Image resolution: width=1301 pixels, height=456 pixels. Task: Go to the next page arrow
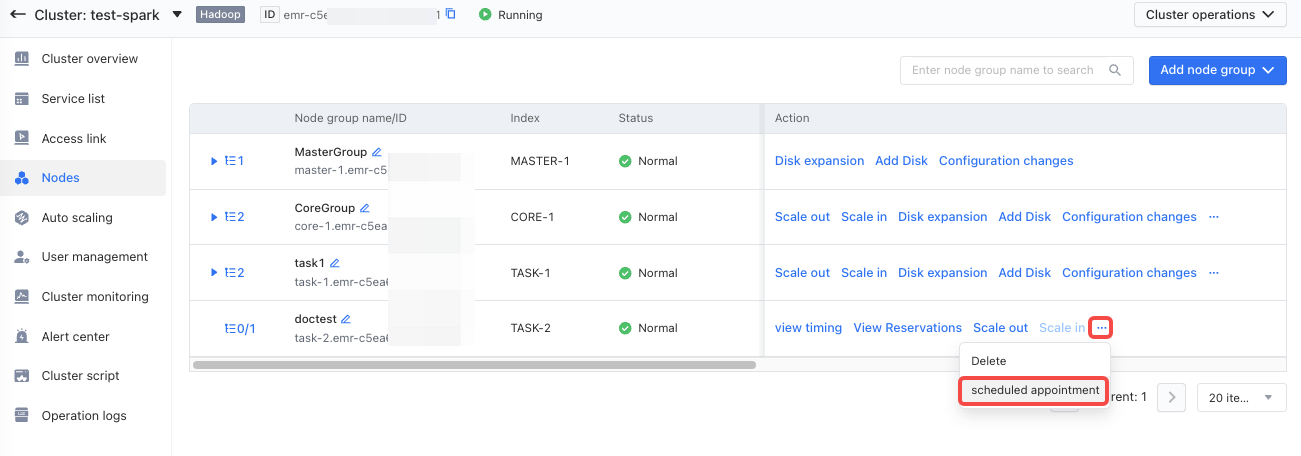pyautogui.click(x=1171, y=397)
